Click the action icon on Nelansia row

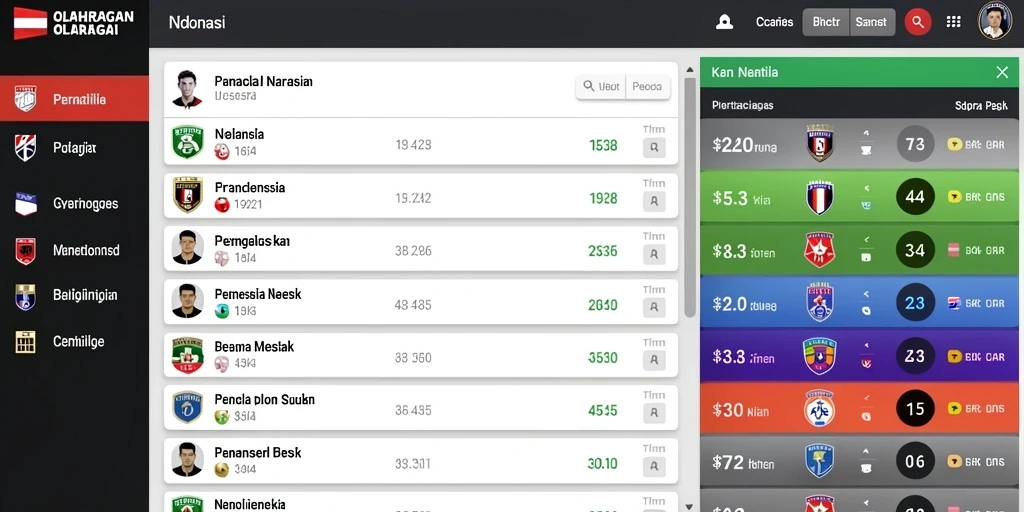pos(654,148)
